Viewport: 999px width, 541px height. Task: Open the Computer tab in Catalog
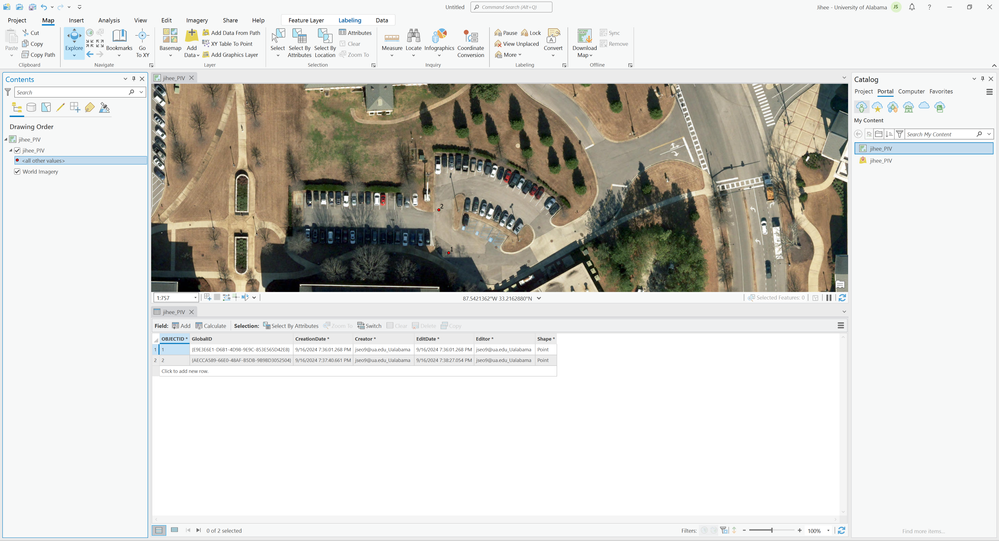pos(911,91)
